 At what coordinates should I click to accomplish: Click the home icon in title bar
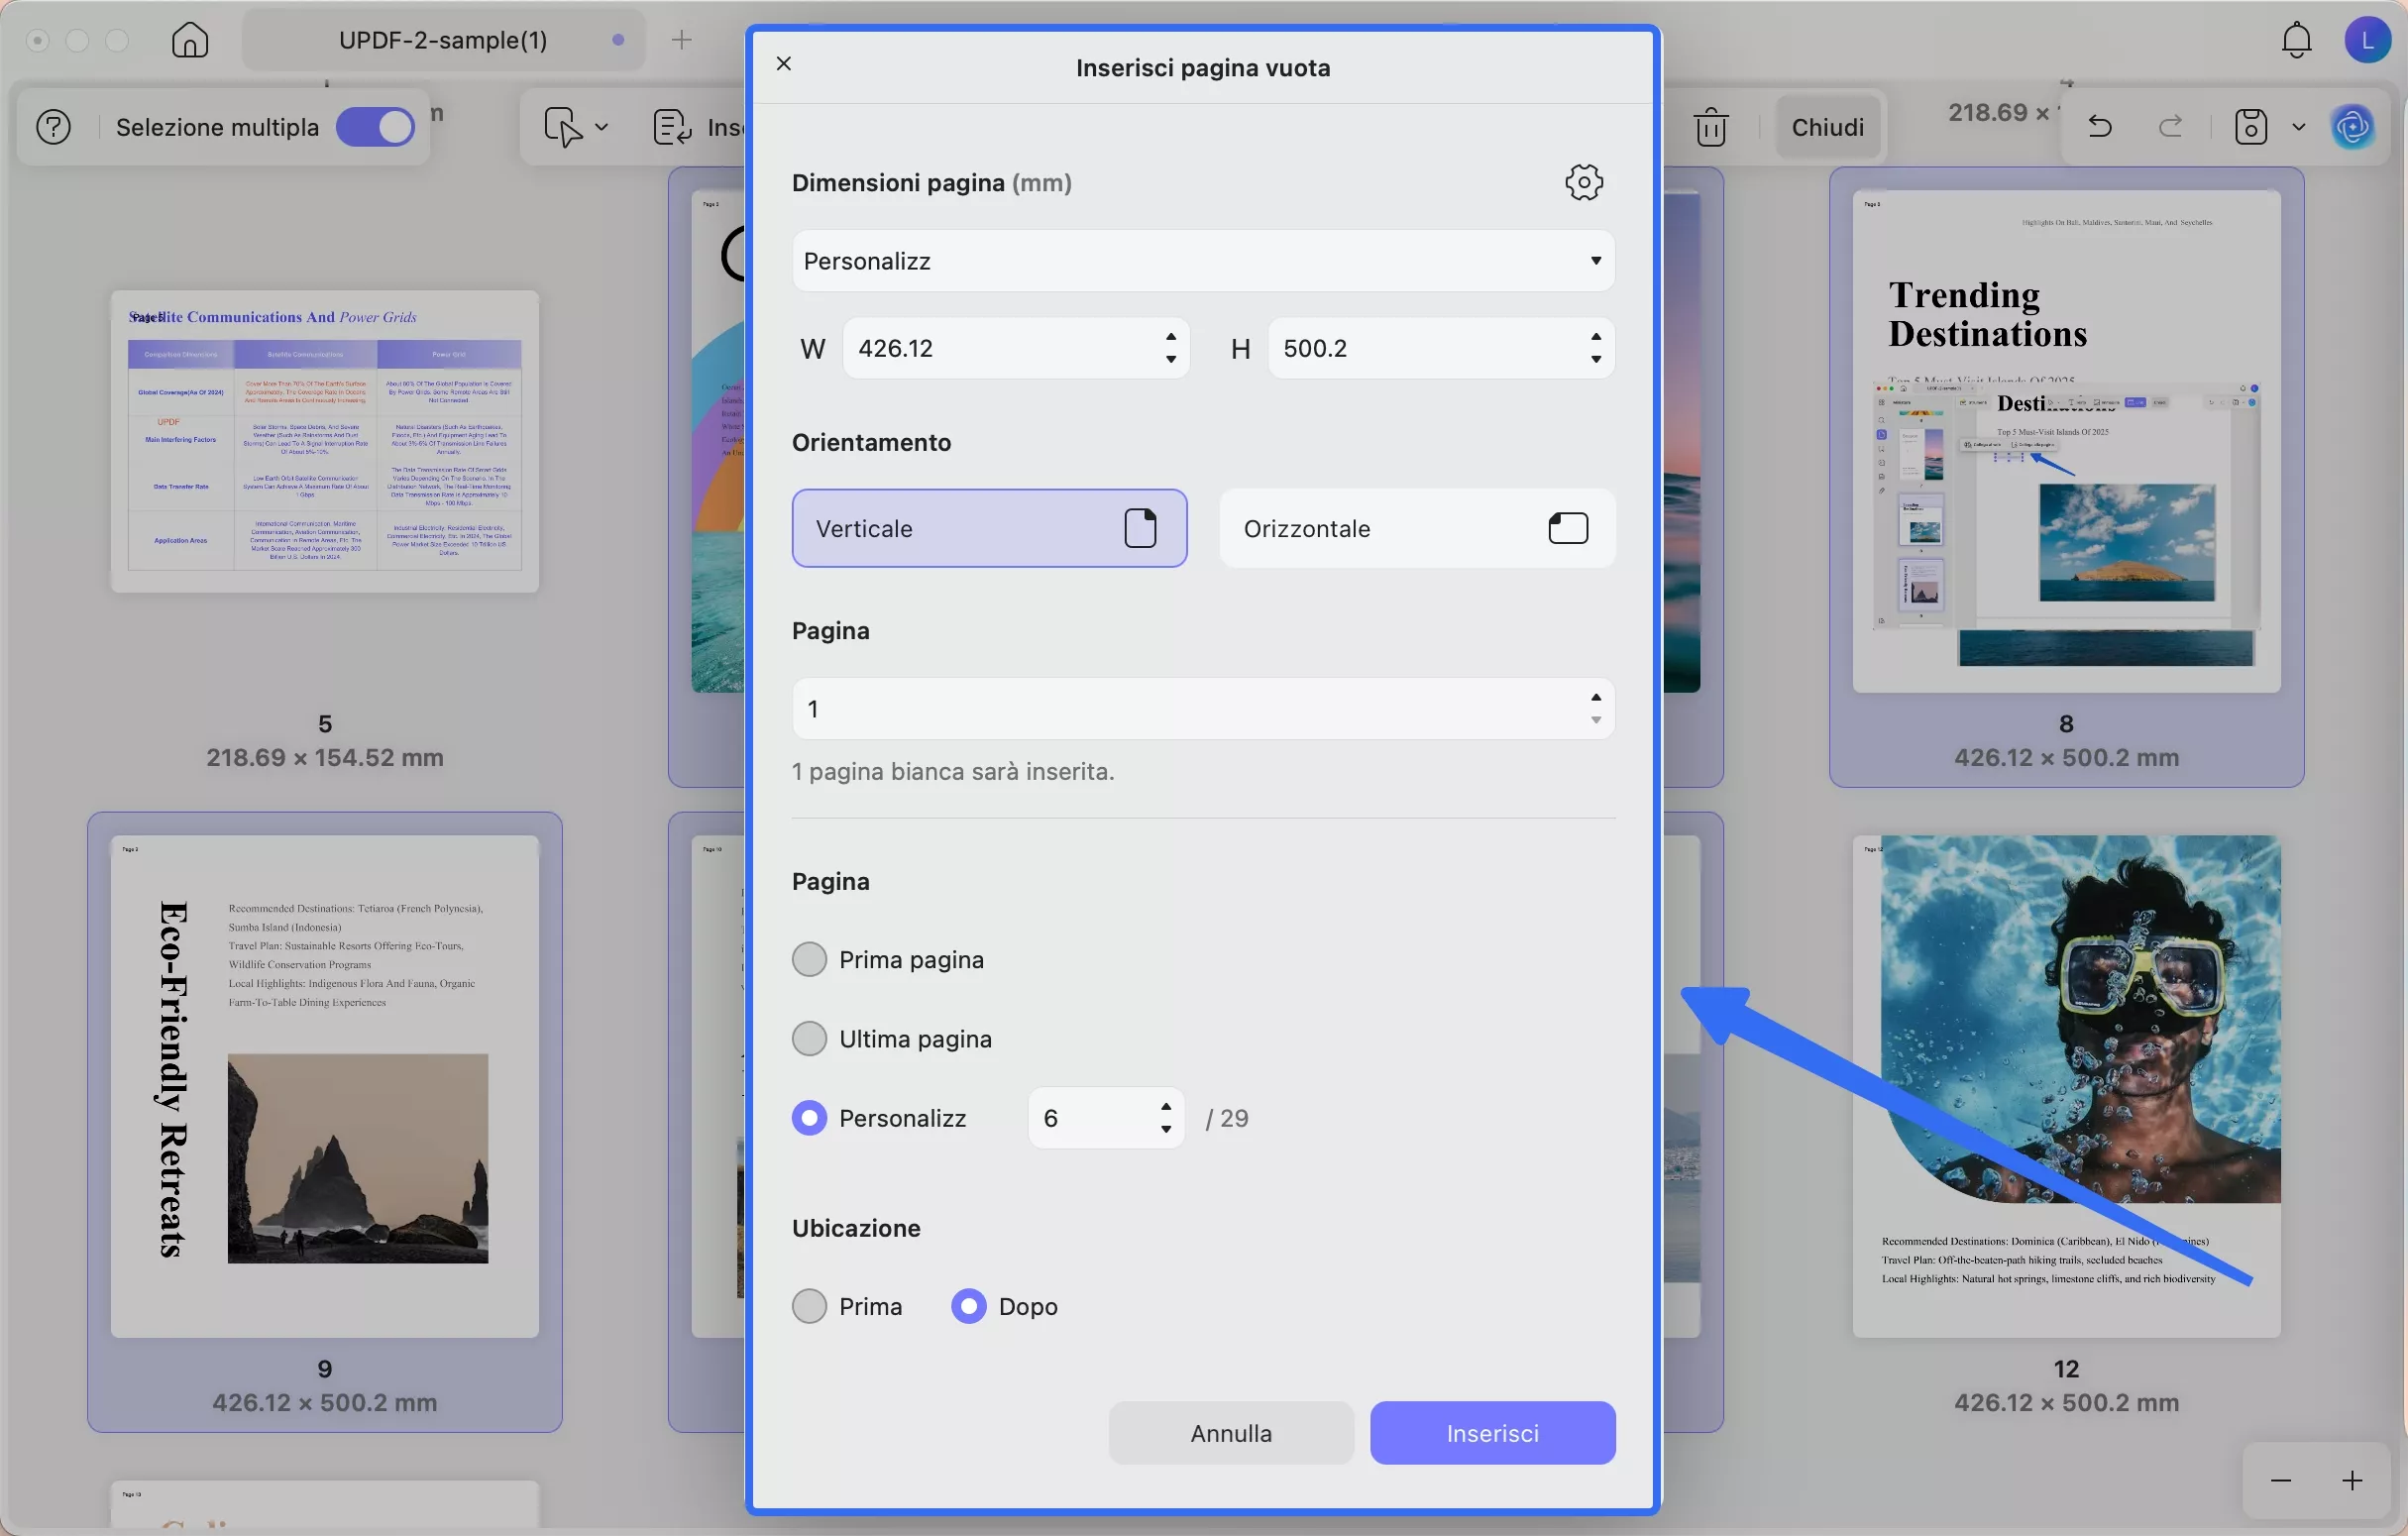pyautogui.click(x=190, y=40)
